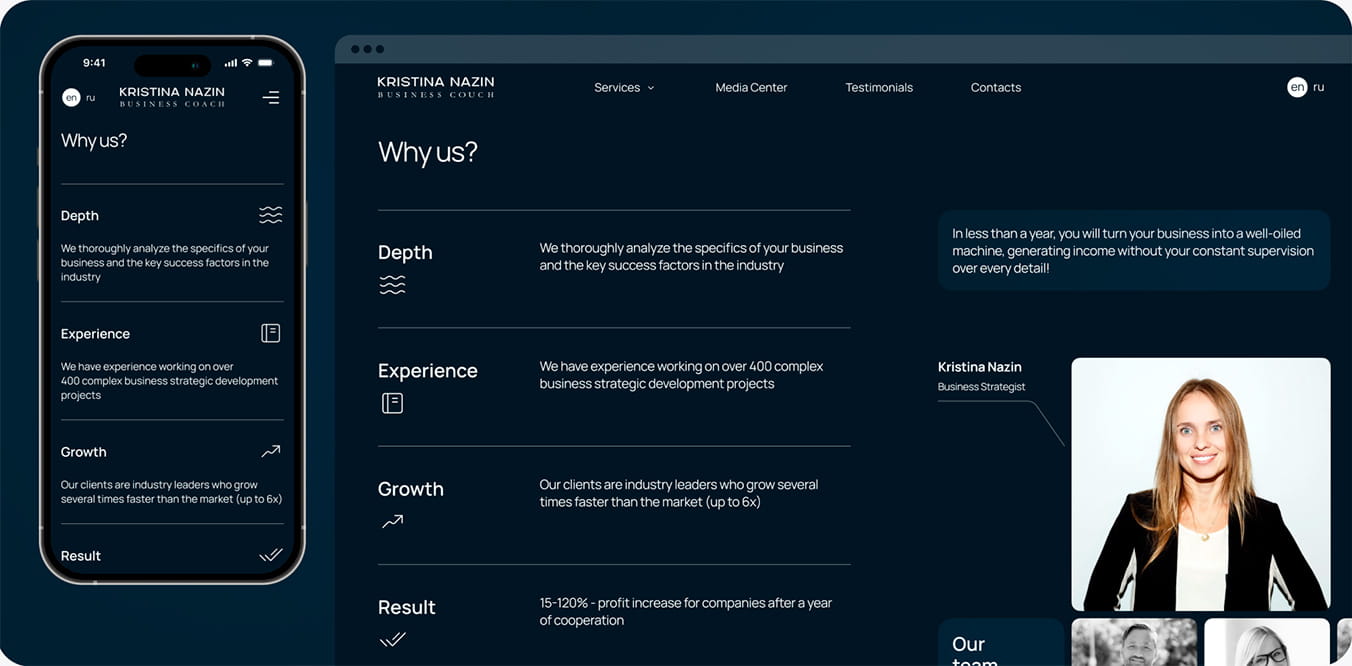Switch to ru language on phone
This screenshot has width=1352, height=666.
pyautogui.click(x=90, y=98)
